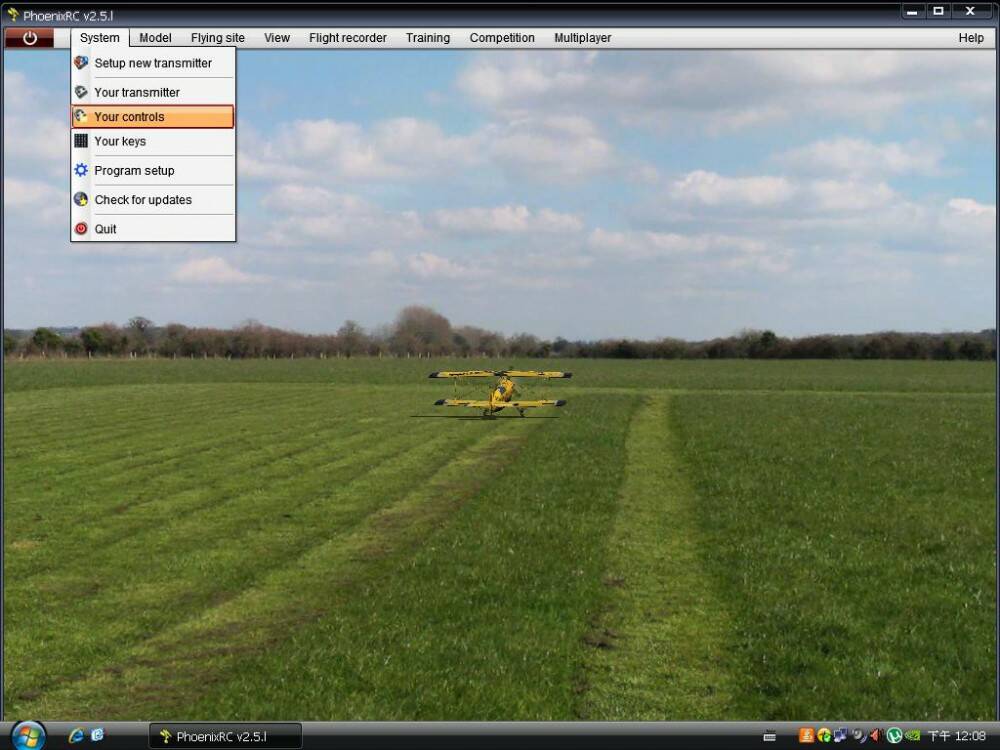Click the Program setup gear icon
The height and width of the screenshot is (750, 1000).
pyautogui.click(x=81, y=170)
